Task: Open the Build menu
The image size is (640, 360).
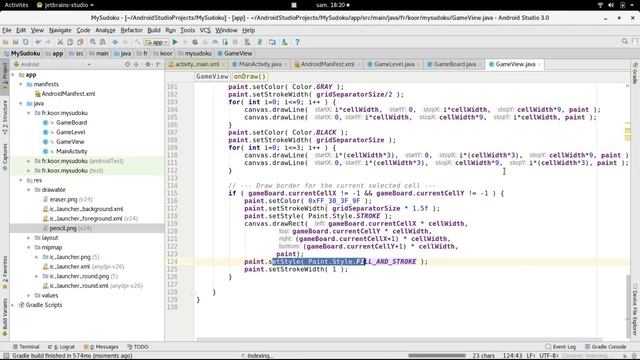Action: [x=154, y=30]
